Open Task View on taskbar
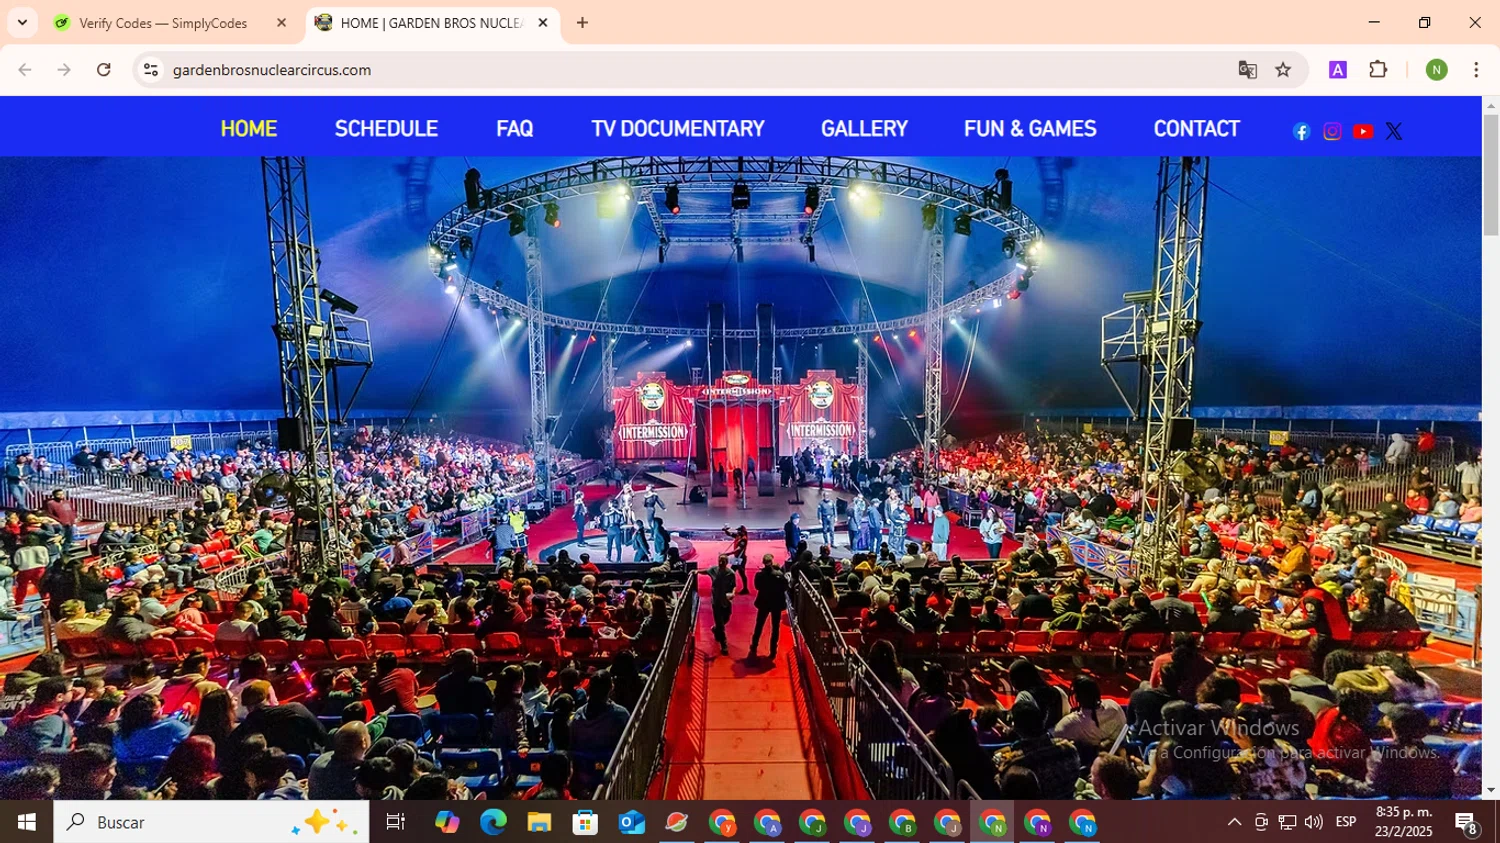 click(395, 822)
